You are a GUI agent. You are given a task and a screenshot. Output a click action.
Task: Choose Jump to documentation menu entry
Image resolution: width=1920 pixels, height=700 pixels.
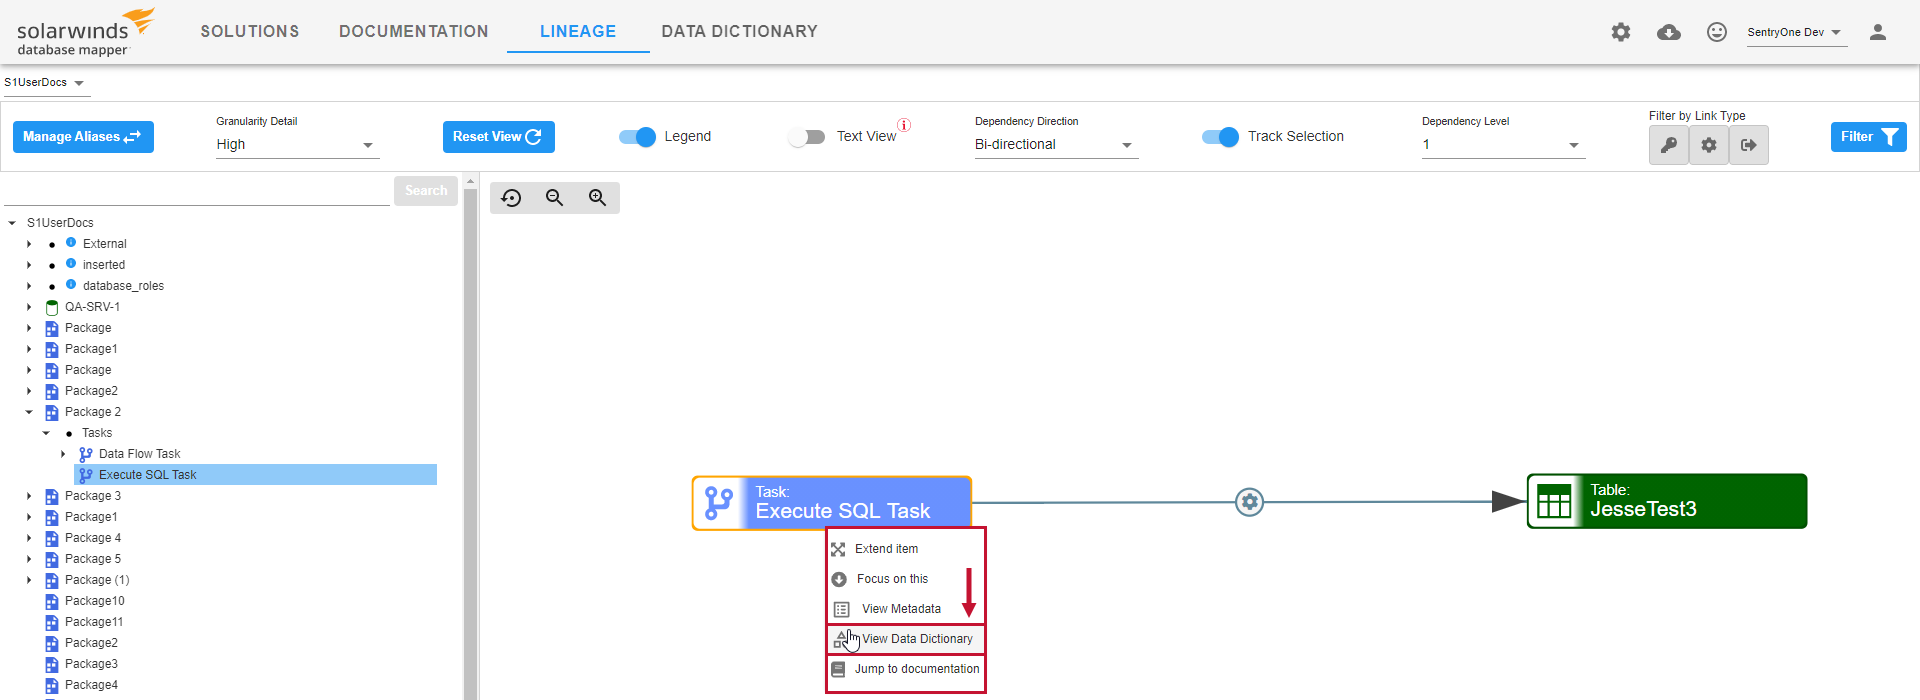pyautogui.click(x=905, y=669)
